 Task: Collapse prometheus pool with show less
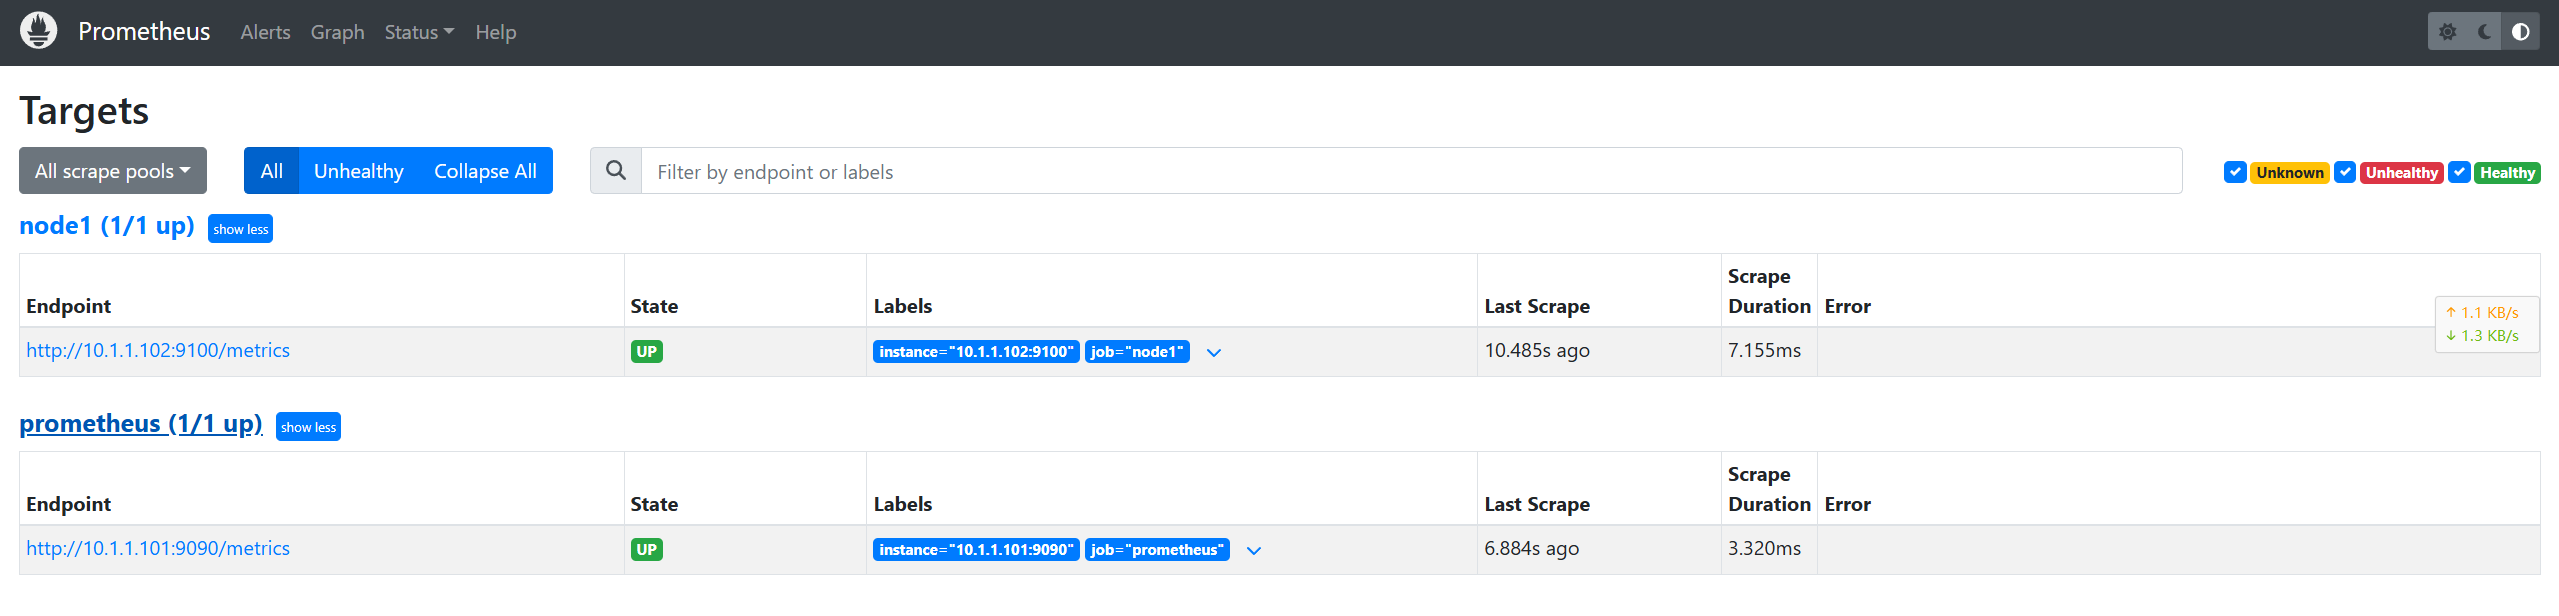click(x=308, y=427)
